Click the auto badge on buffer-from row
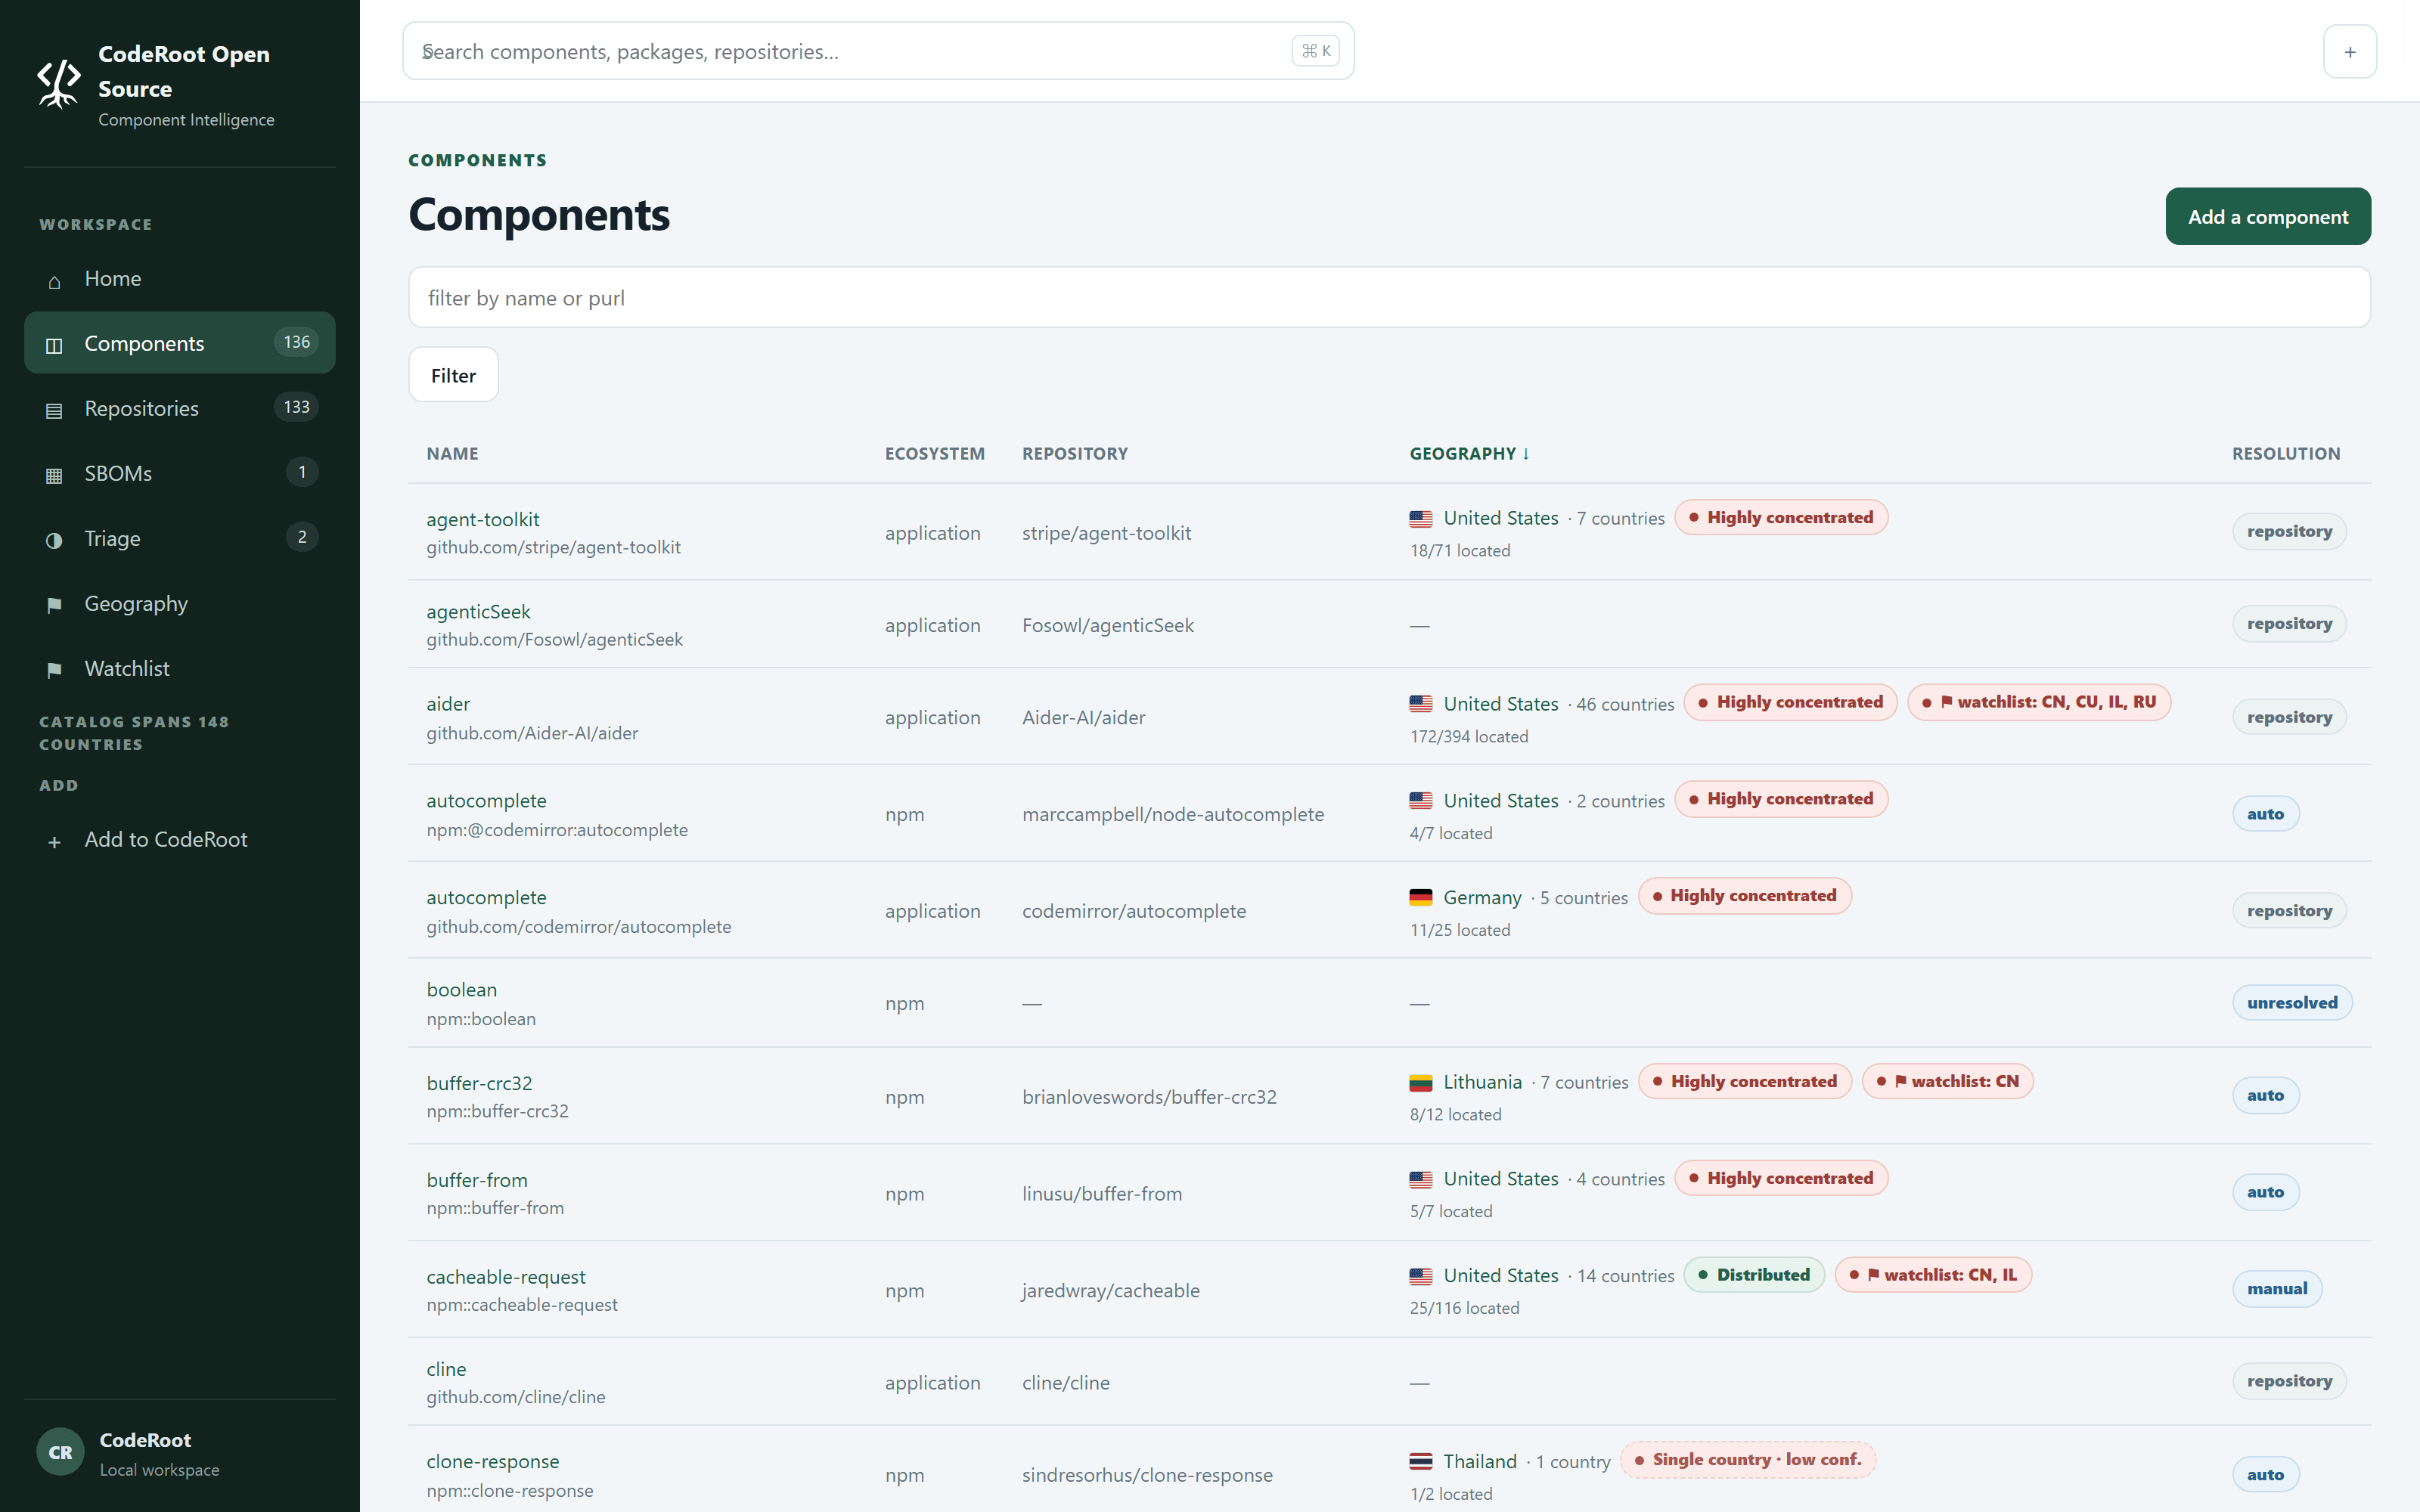This screenshot has height=1512, width=2420. tap(2265, 1192)
